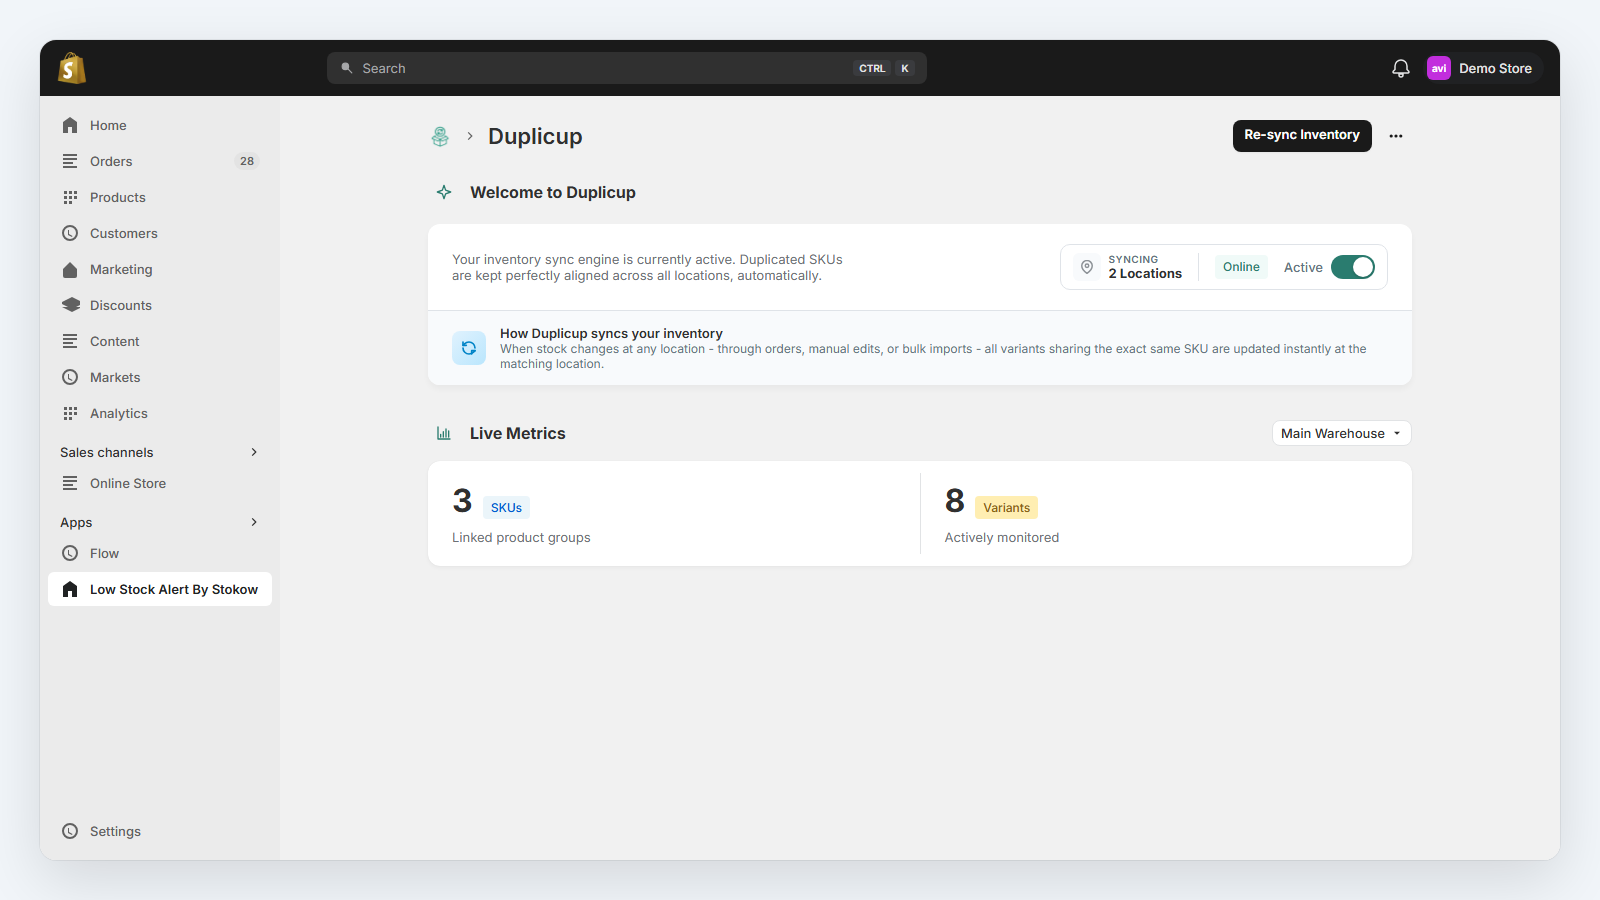Click the Marketing sidebar icon

(70, 269)
